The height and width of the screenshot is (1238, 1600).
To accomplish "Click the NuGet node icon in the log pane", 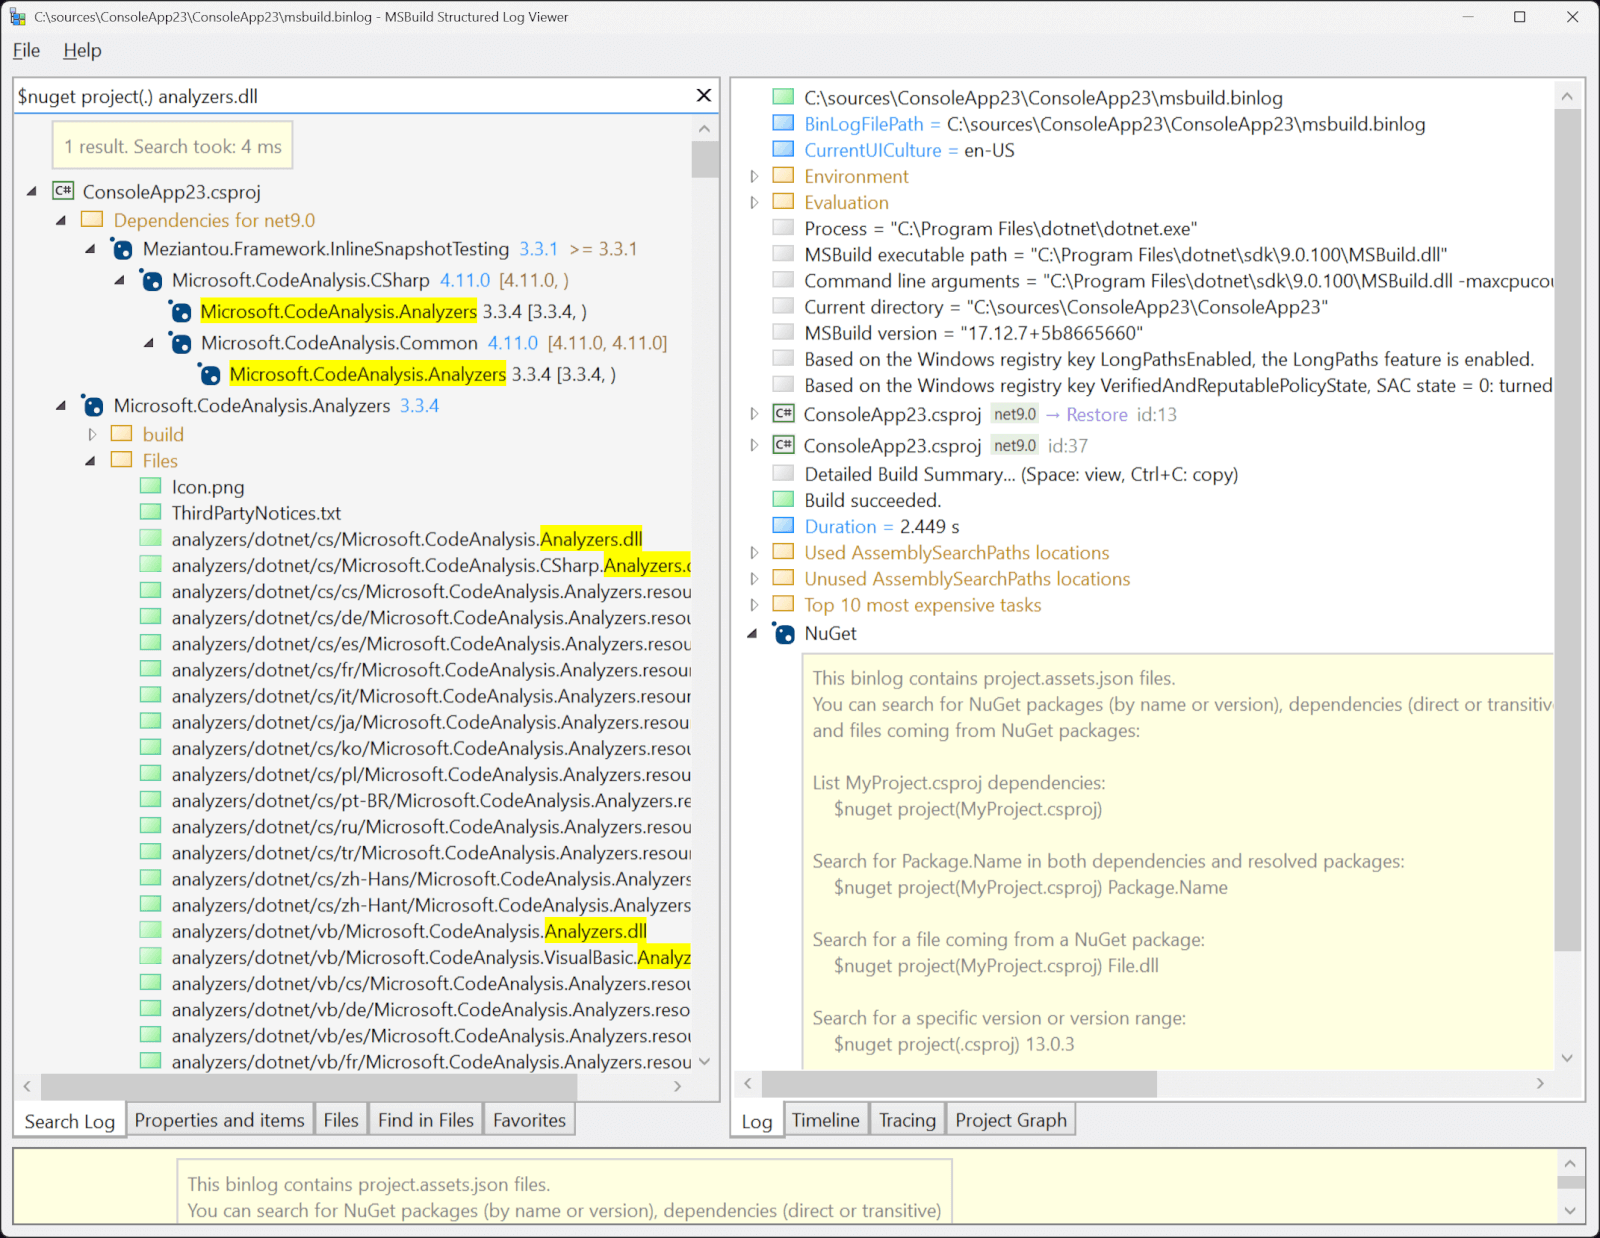I will click(783, 632).
